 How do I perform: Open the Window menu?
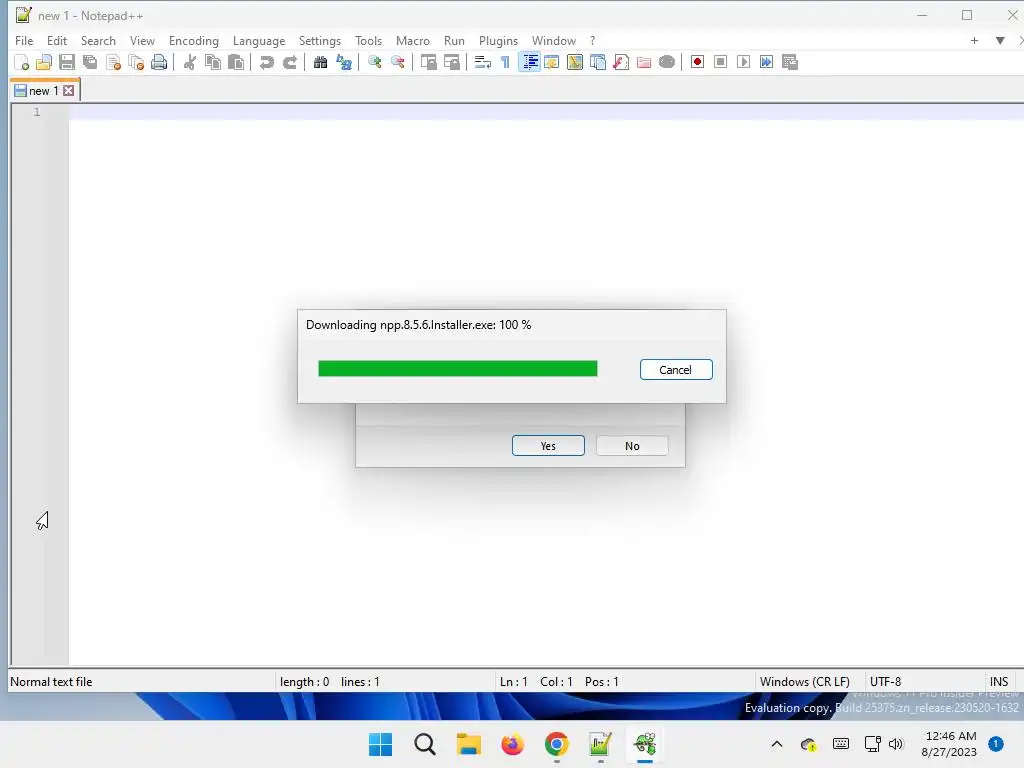tap(554, 40)
